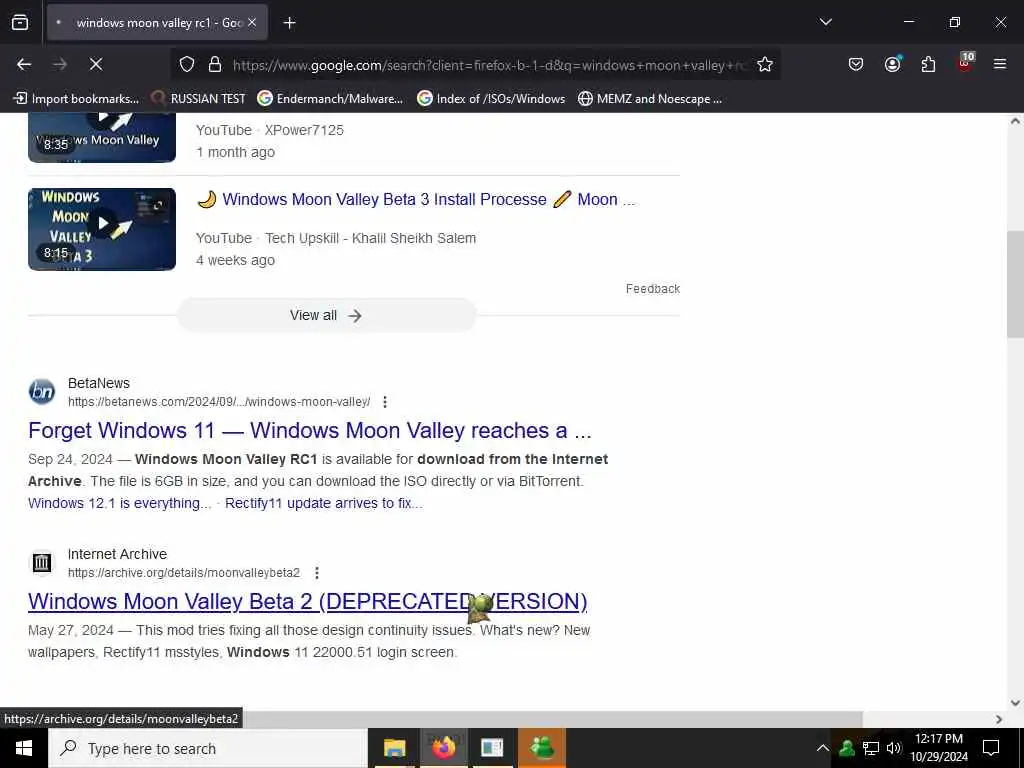Image resolution: width=1024 pixels, height=768 pixels.
Task: Open the Windows Start menu
Action: pos(24,748)
